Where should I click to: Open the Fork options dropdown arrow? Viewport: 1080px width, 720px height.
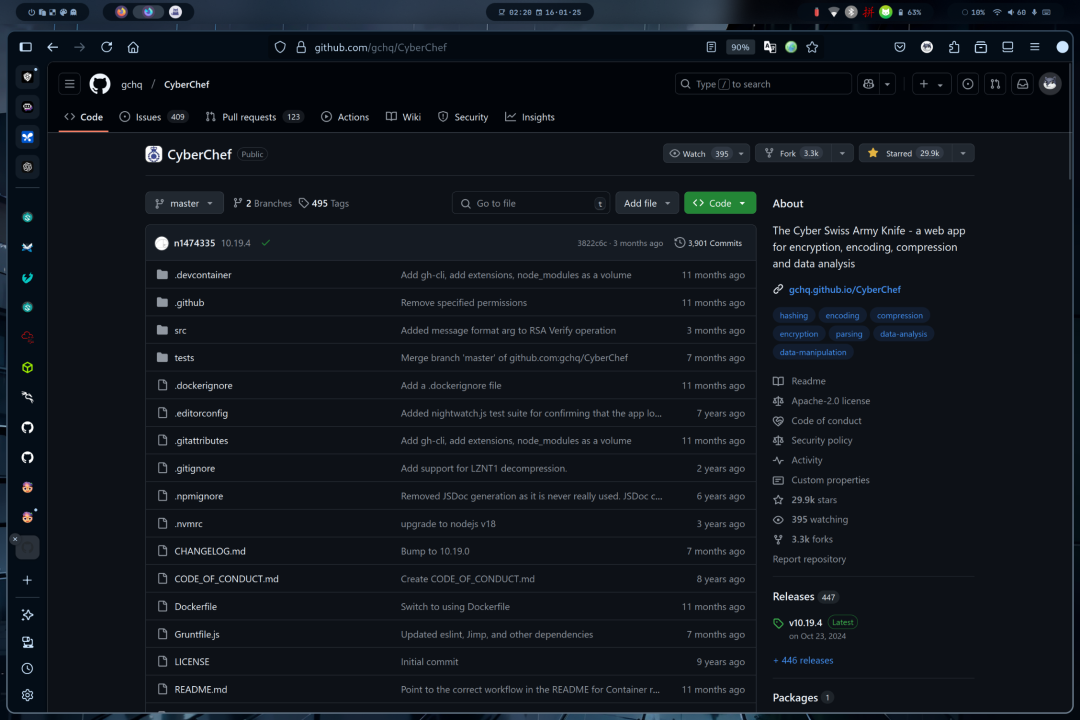842,153
